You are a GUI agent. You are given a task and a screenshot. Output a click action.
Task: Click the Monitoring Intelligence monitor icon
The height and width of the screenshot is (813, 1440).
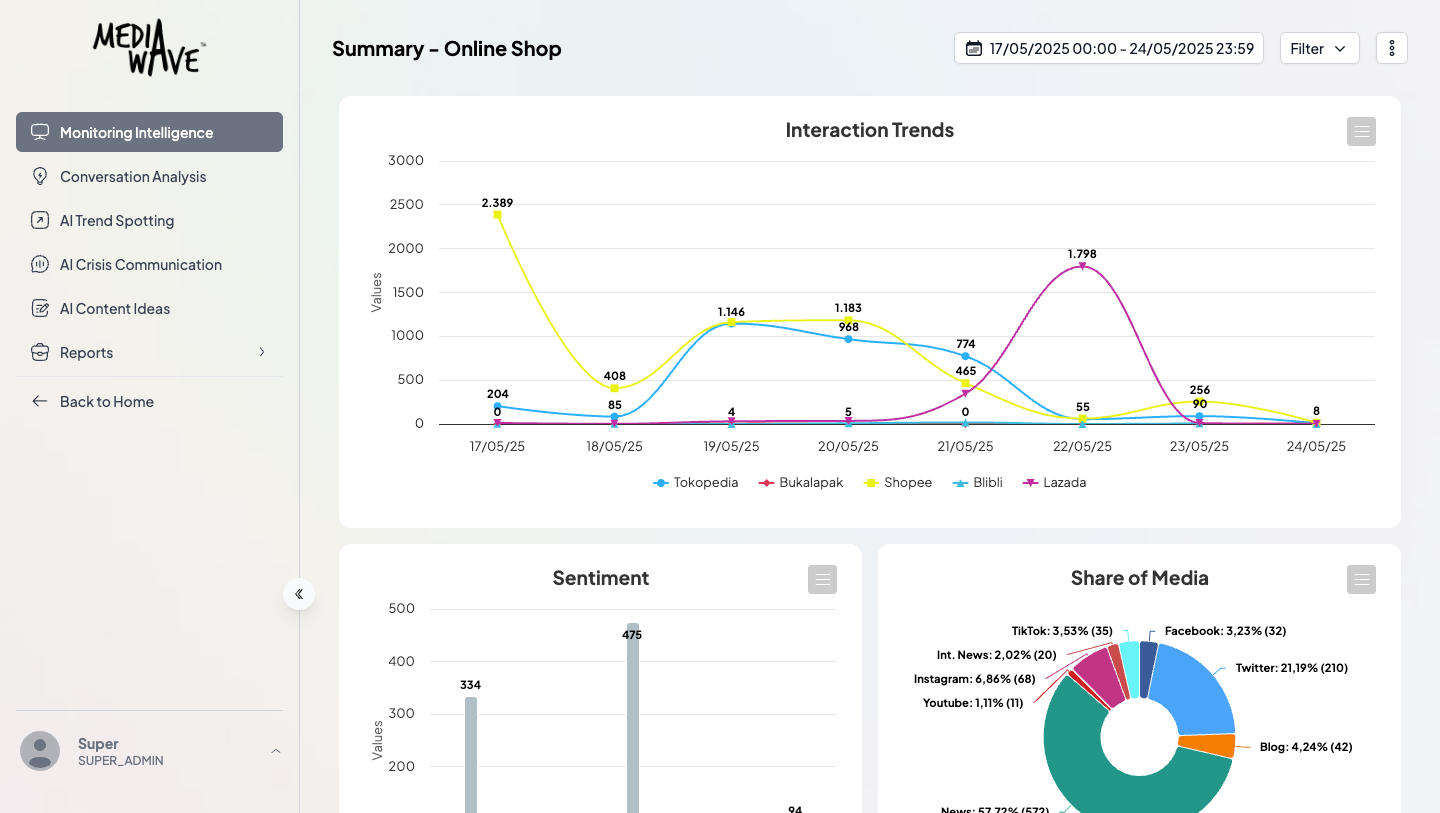tap(40, 132)
